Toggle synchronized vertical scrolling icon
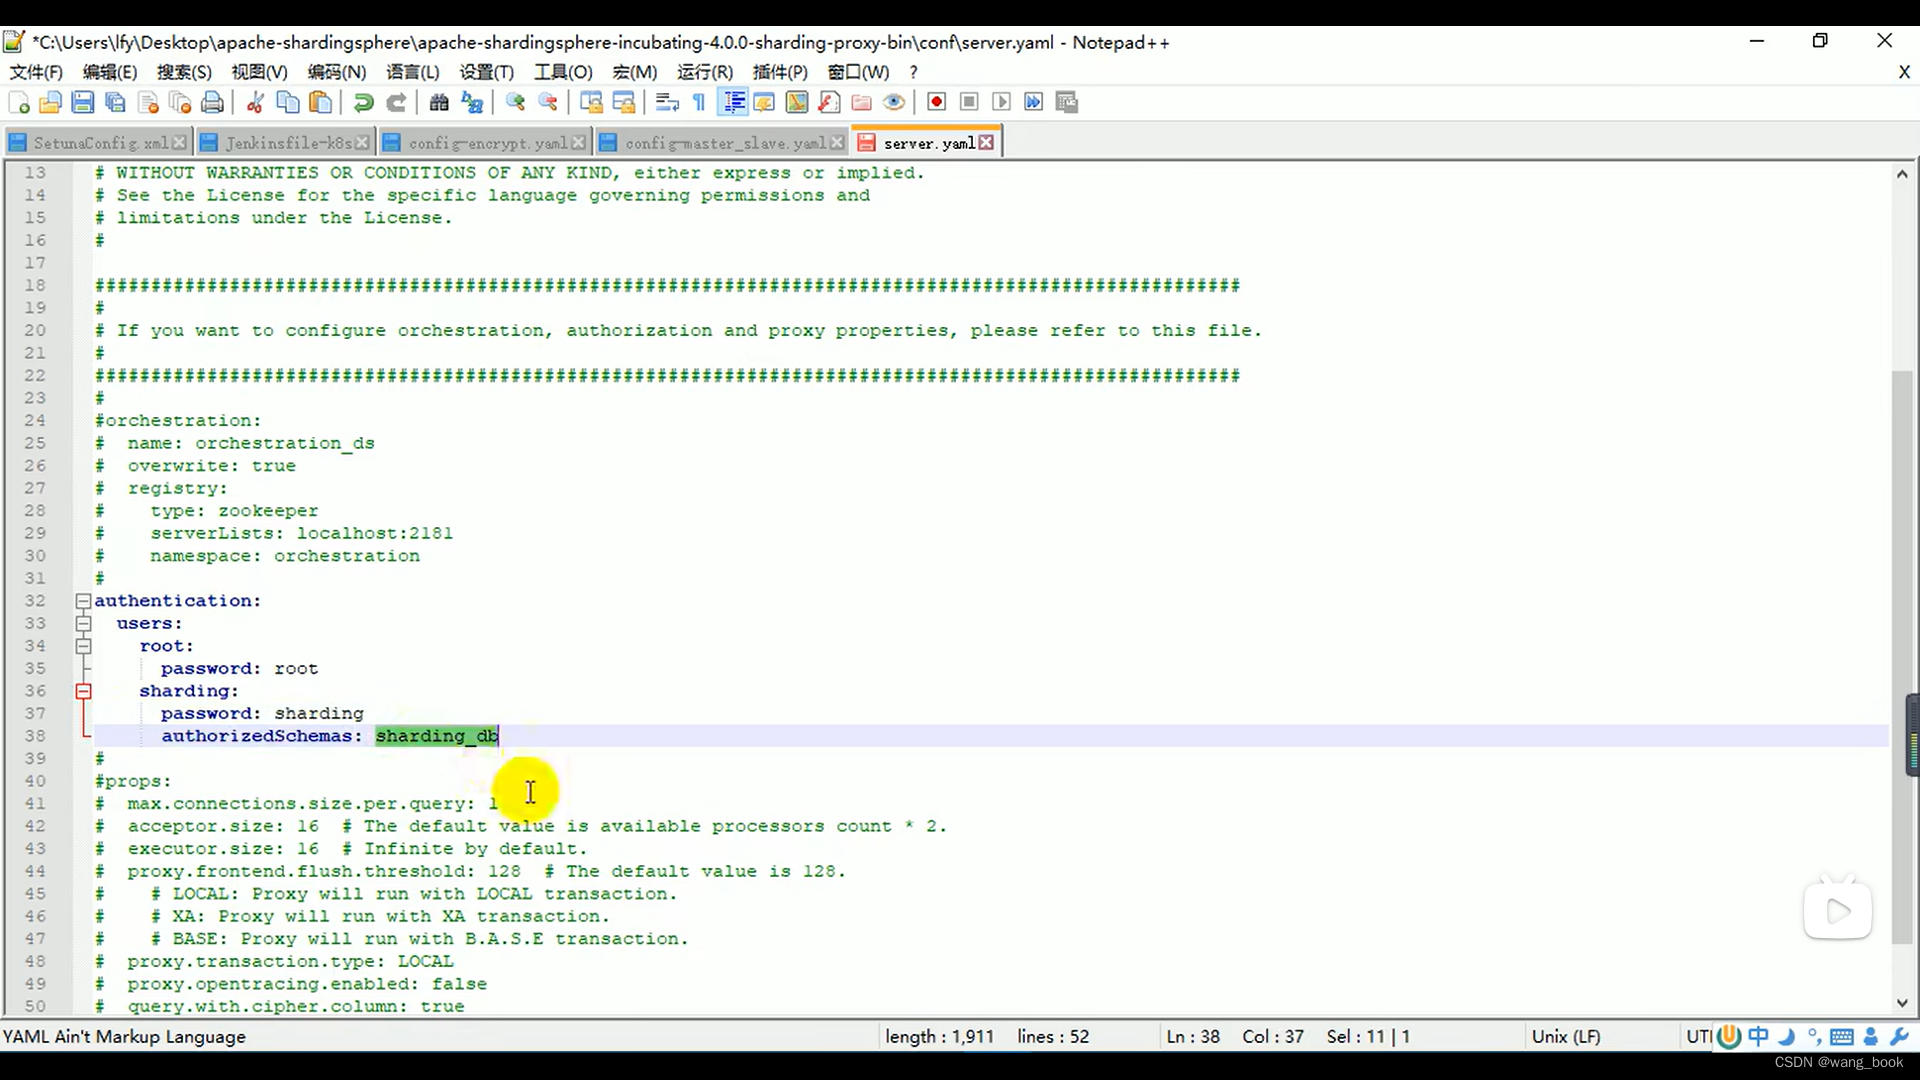The height and width of the screenshot is (1080, 1920). 591,102
